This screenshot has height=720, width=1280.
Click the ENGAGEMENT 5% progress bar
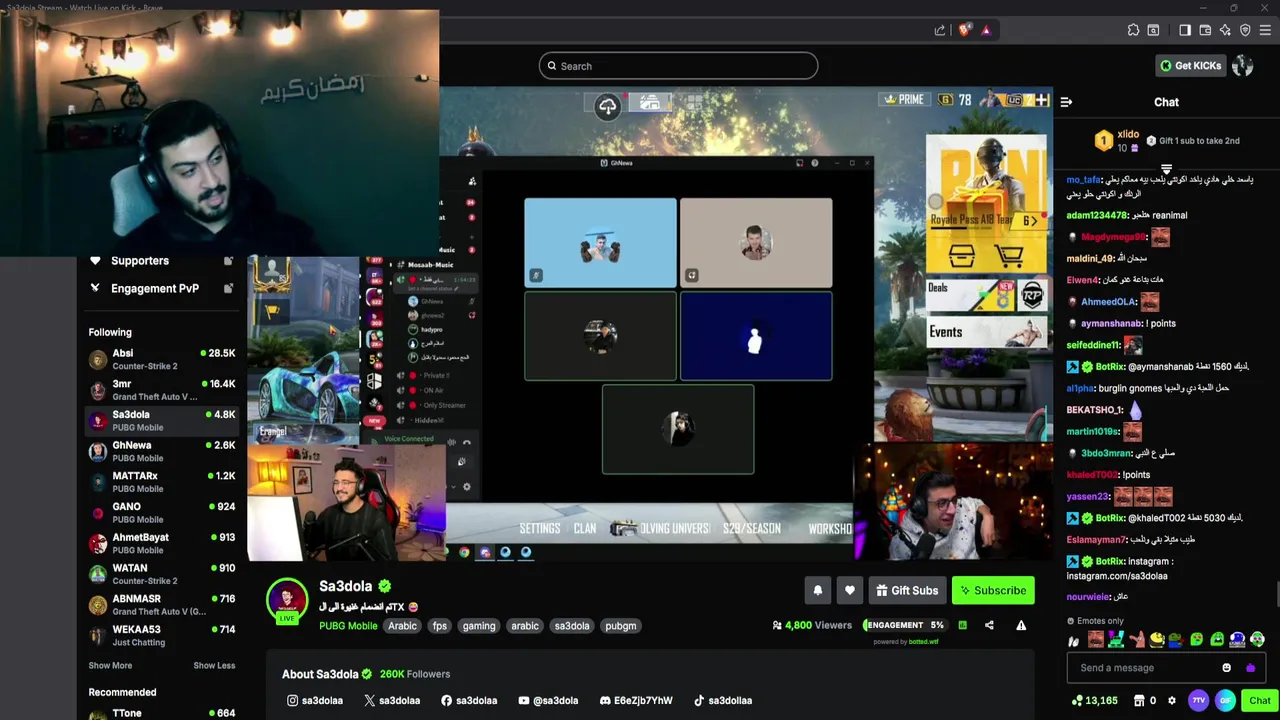coord(904,625)
